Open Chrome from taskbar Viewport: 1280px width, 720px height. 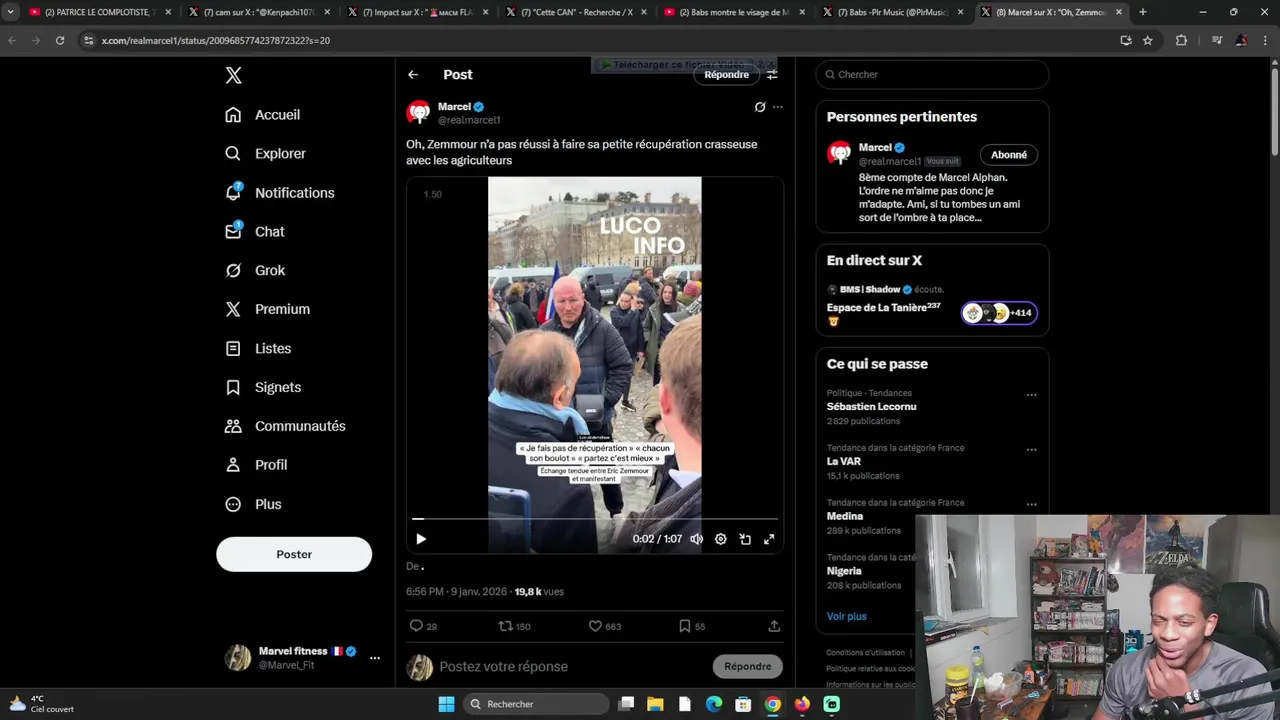click(773, 704)
